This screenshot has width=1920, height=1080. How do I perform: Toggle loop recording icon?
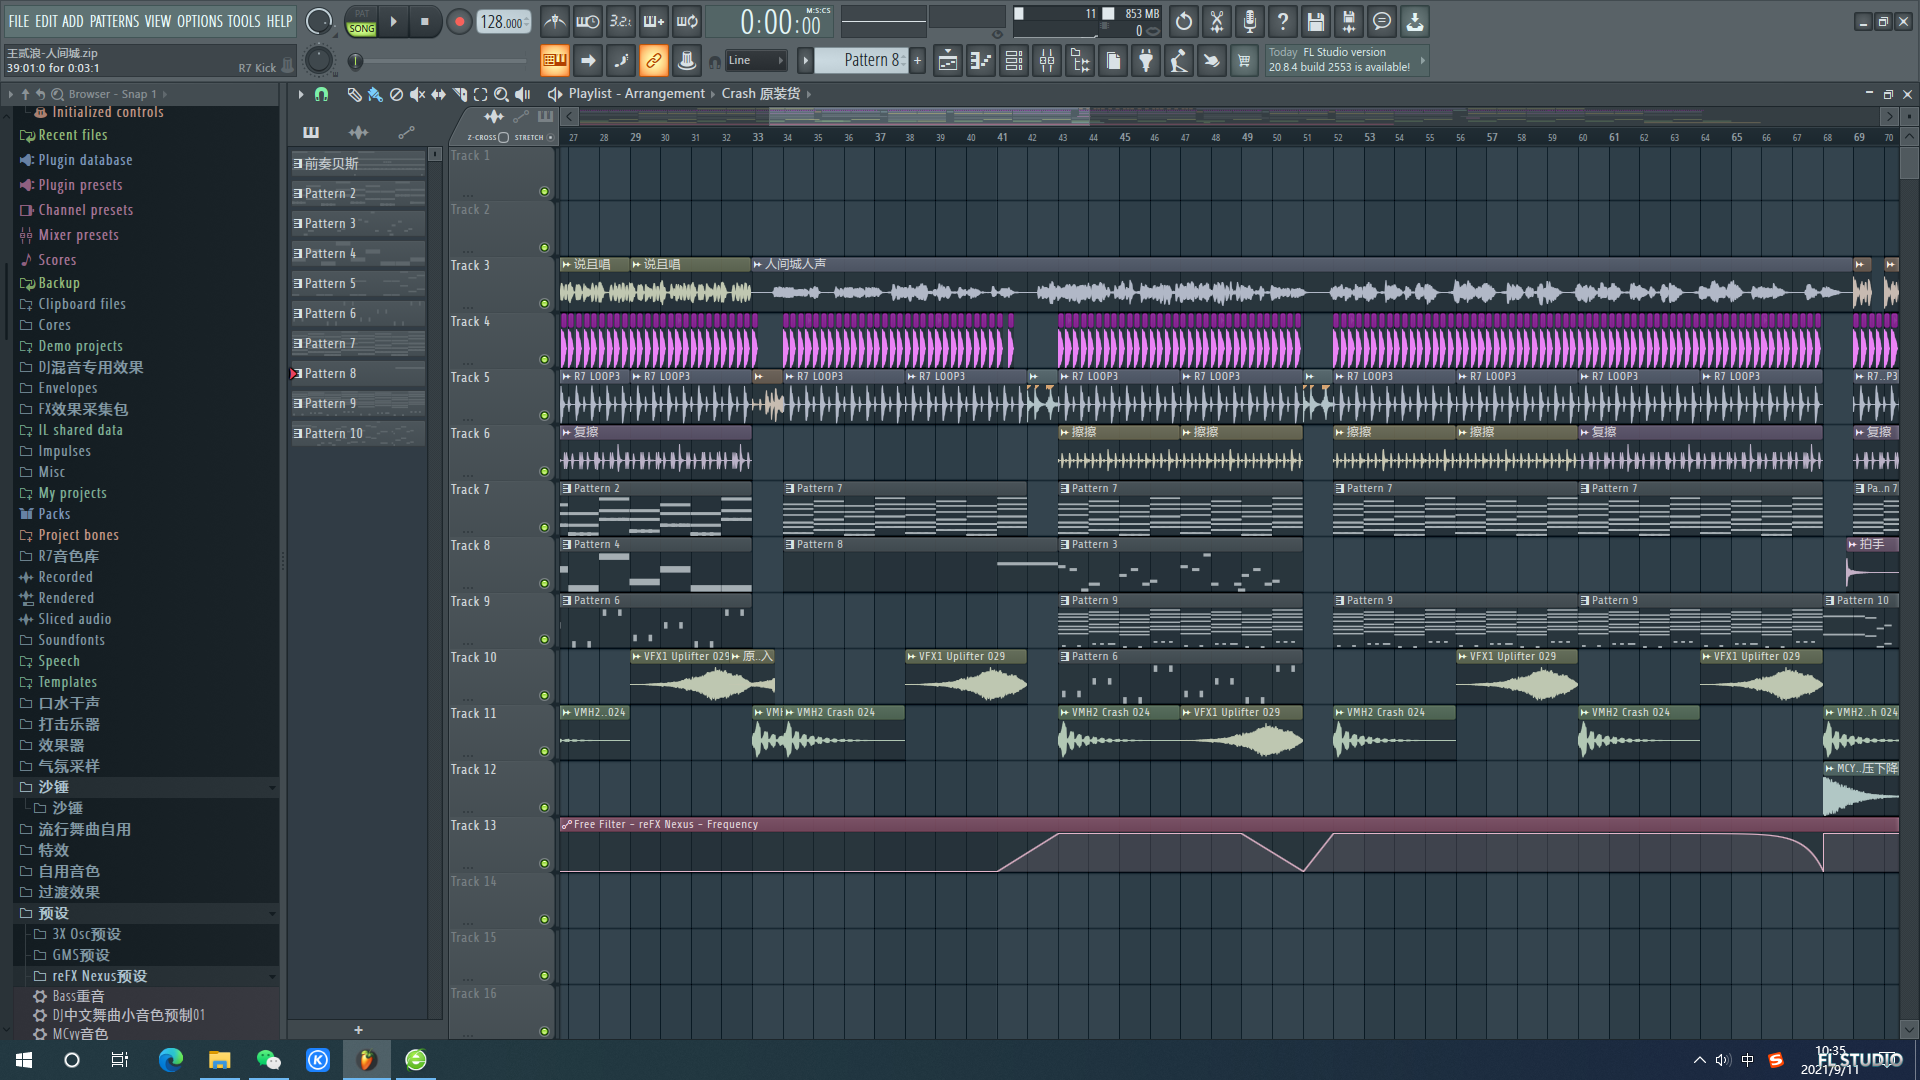pyautogui.click(x=687, y=21)
